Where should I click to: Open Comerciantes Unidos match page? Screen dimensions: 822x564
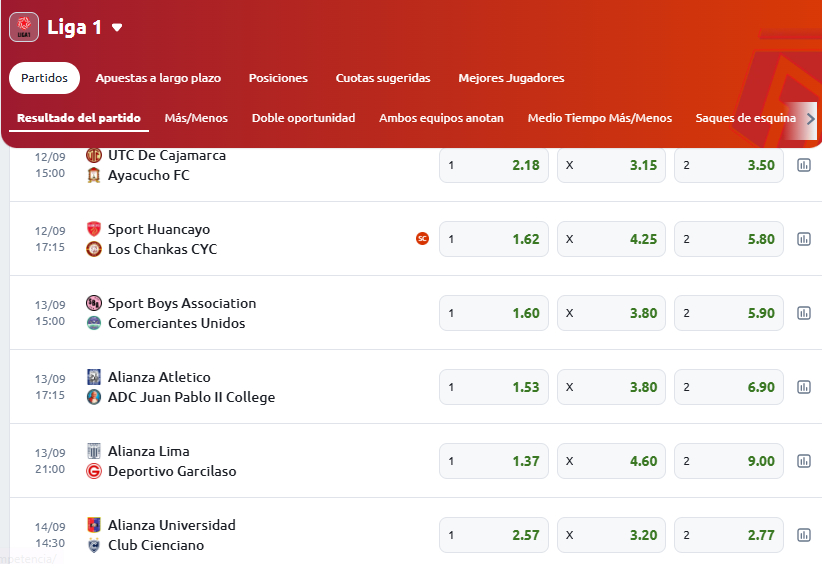pyautogui.click(x=177, y=323)
